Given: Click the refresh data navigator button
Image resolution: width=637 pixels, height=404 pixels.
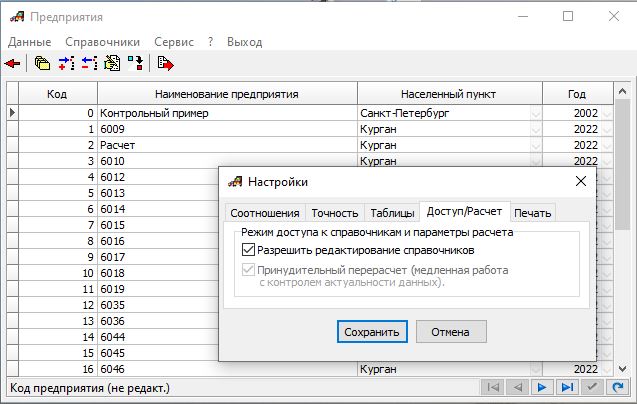Looking at the screenshot, I should 618,387.
